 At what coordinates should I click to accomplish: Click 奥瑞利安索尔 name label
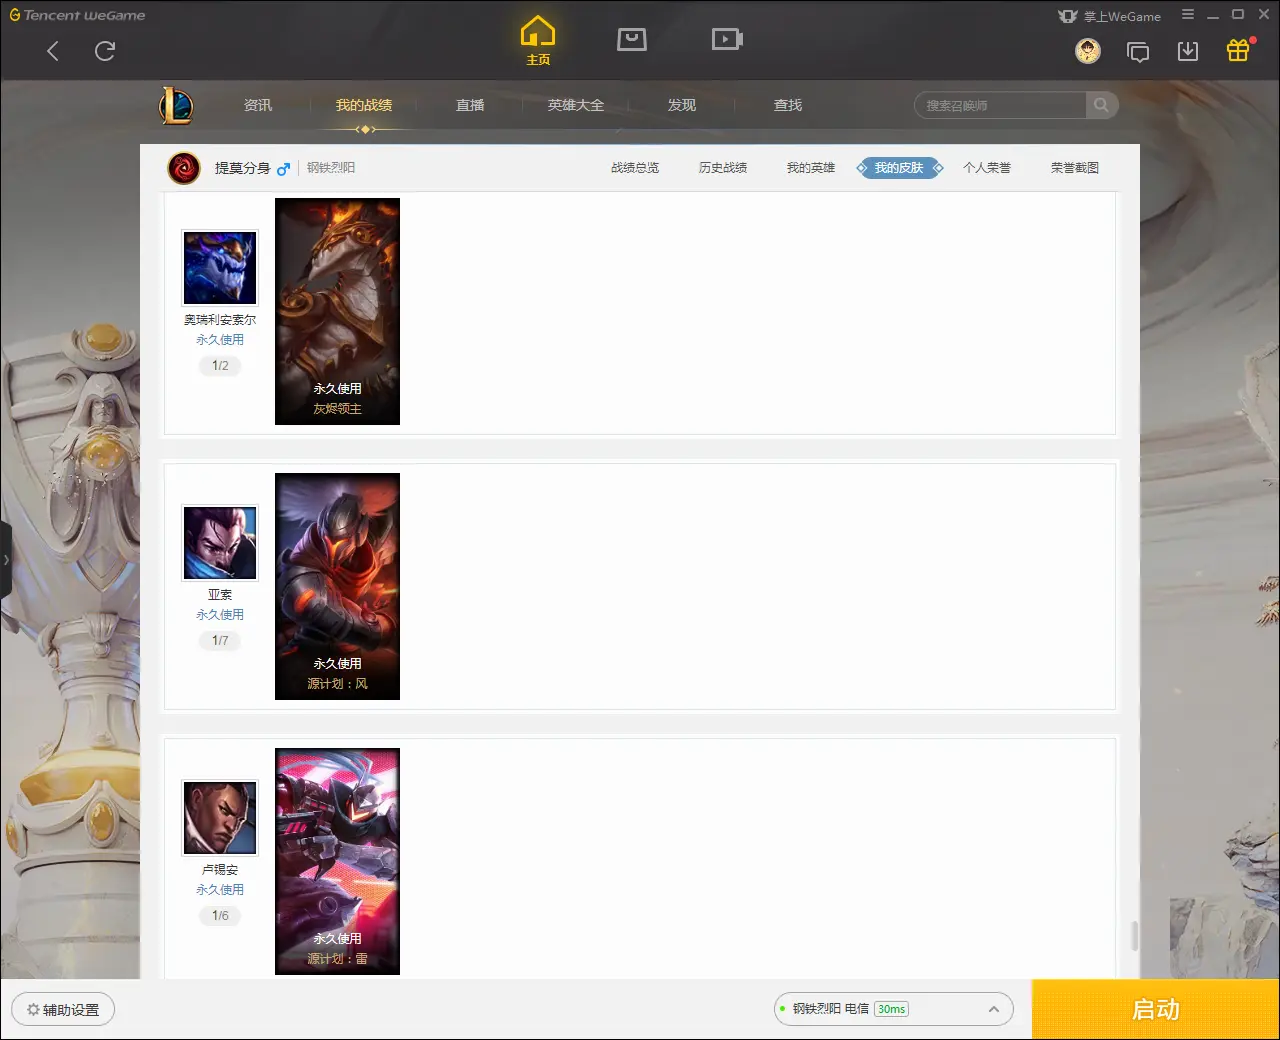220,320
